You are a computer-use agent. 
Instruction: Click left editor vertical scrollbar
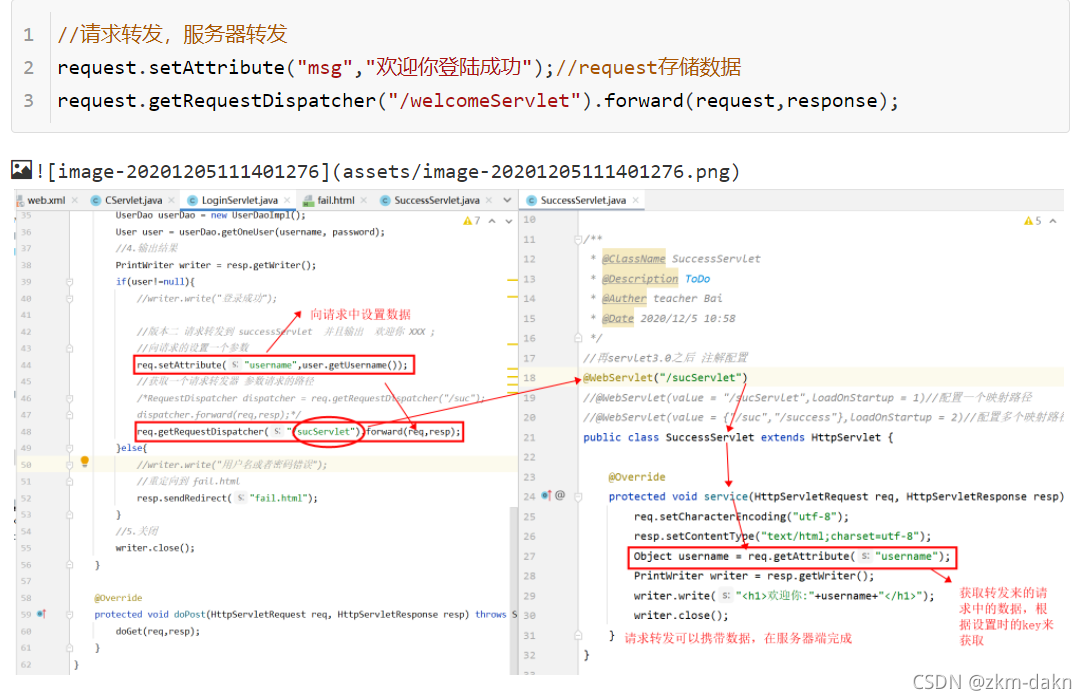[514, 589]
